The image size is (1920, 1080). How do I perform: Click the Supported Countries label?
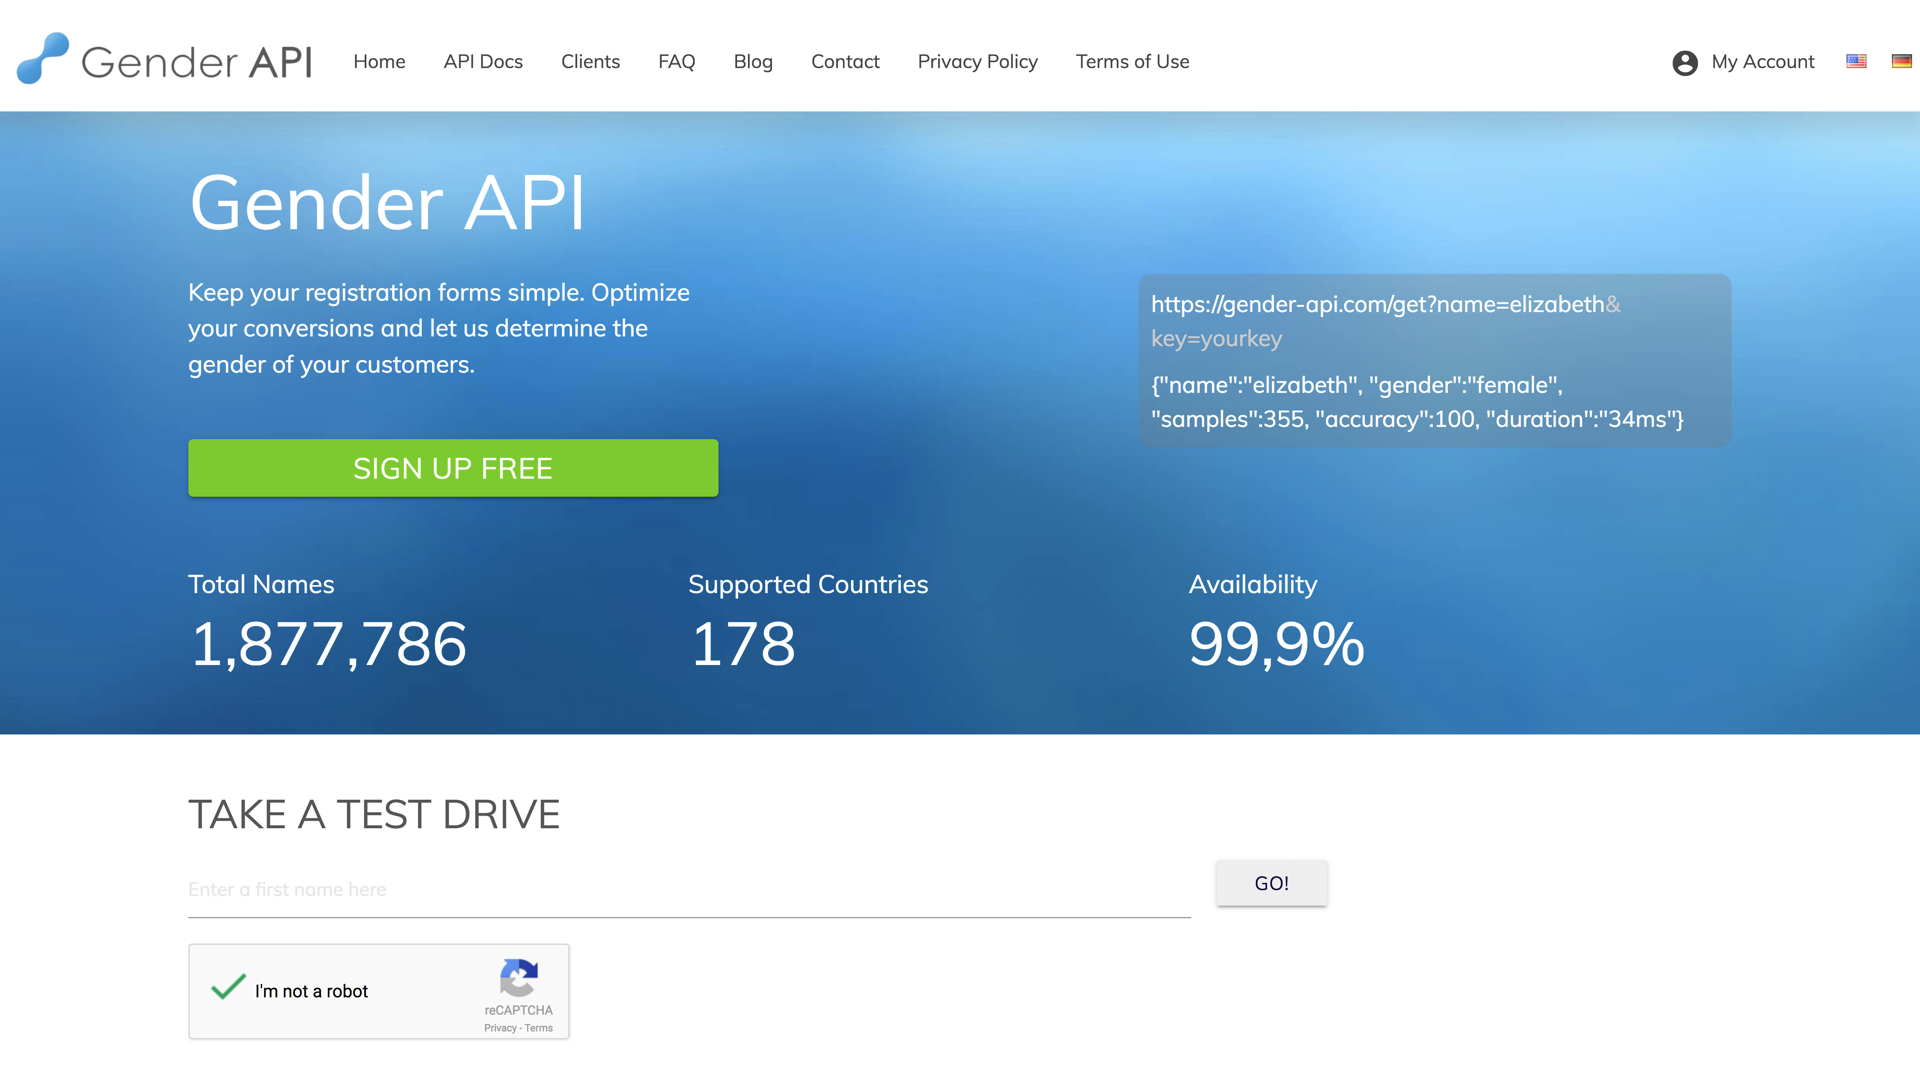(x=808, y=584)
